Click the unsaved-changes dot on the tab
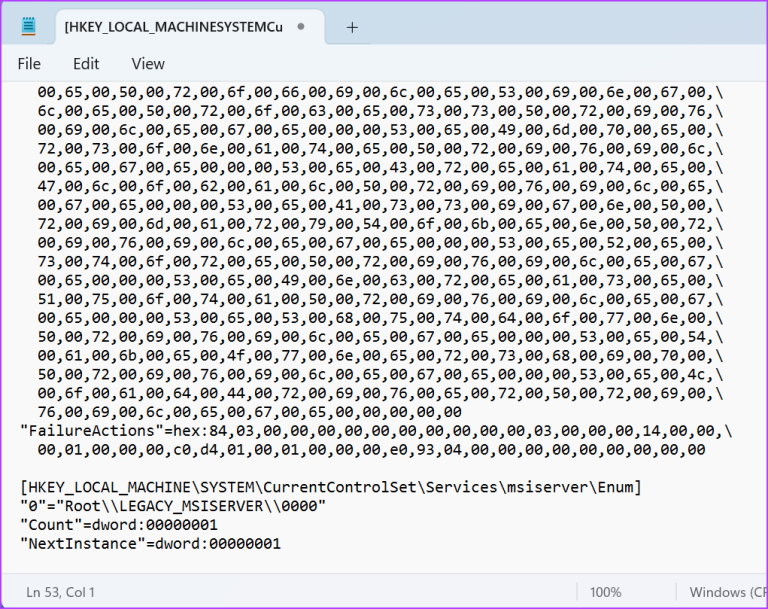 [301, 27]
